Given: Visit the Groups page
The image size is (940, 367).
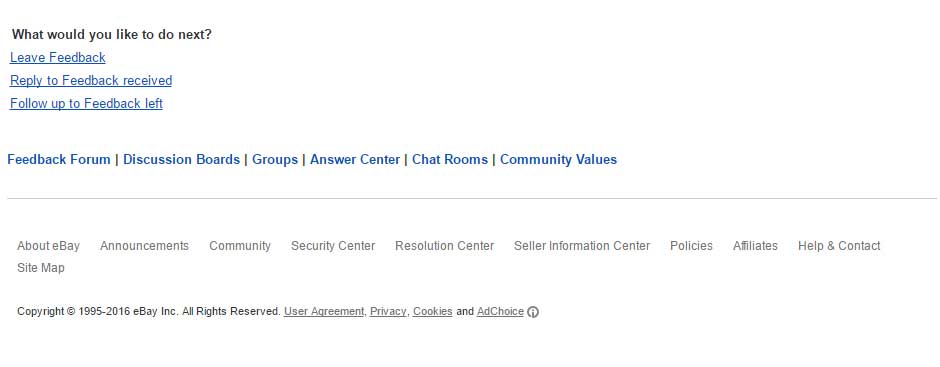Looking at the screenshot, I should pyautogui.click(x=275, y=160).
